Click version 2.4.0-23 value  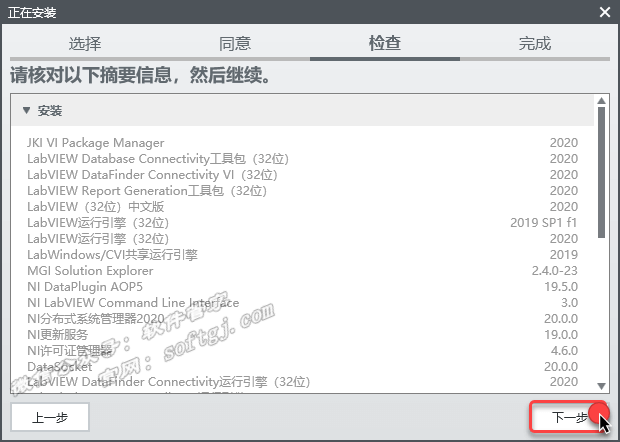tap(554, 271)
